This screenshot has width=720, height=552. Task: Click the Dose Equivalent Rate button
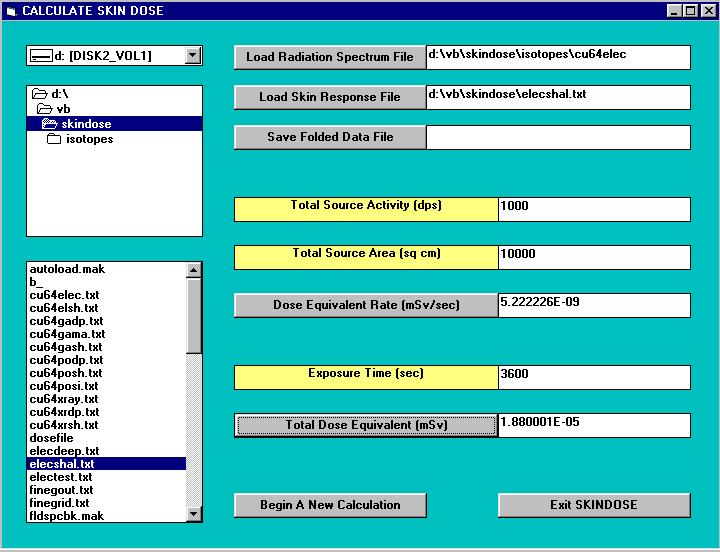click(x=365, y=305)
